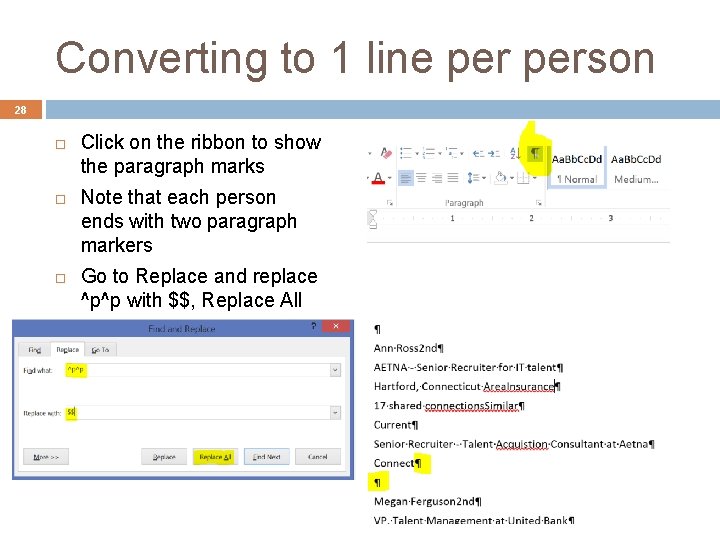Screen dimensions: 720x540
Task: Click '17 shared connectionsSimilar' line
Action: coord(449,406)
